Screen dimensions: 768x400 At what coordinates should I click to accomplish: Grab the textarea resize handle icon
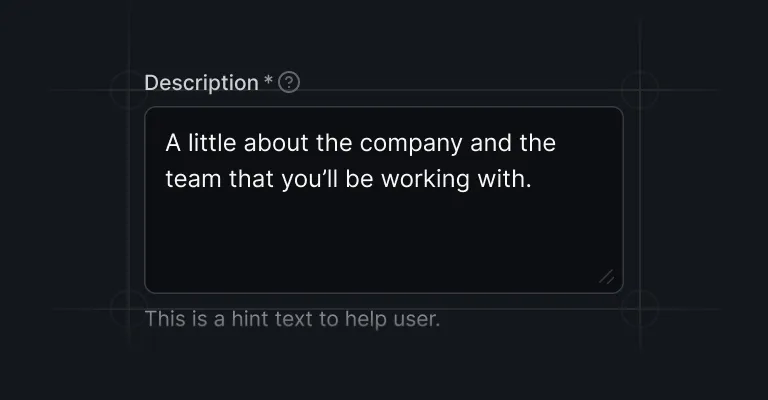pos(606,277)
